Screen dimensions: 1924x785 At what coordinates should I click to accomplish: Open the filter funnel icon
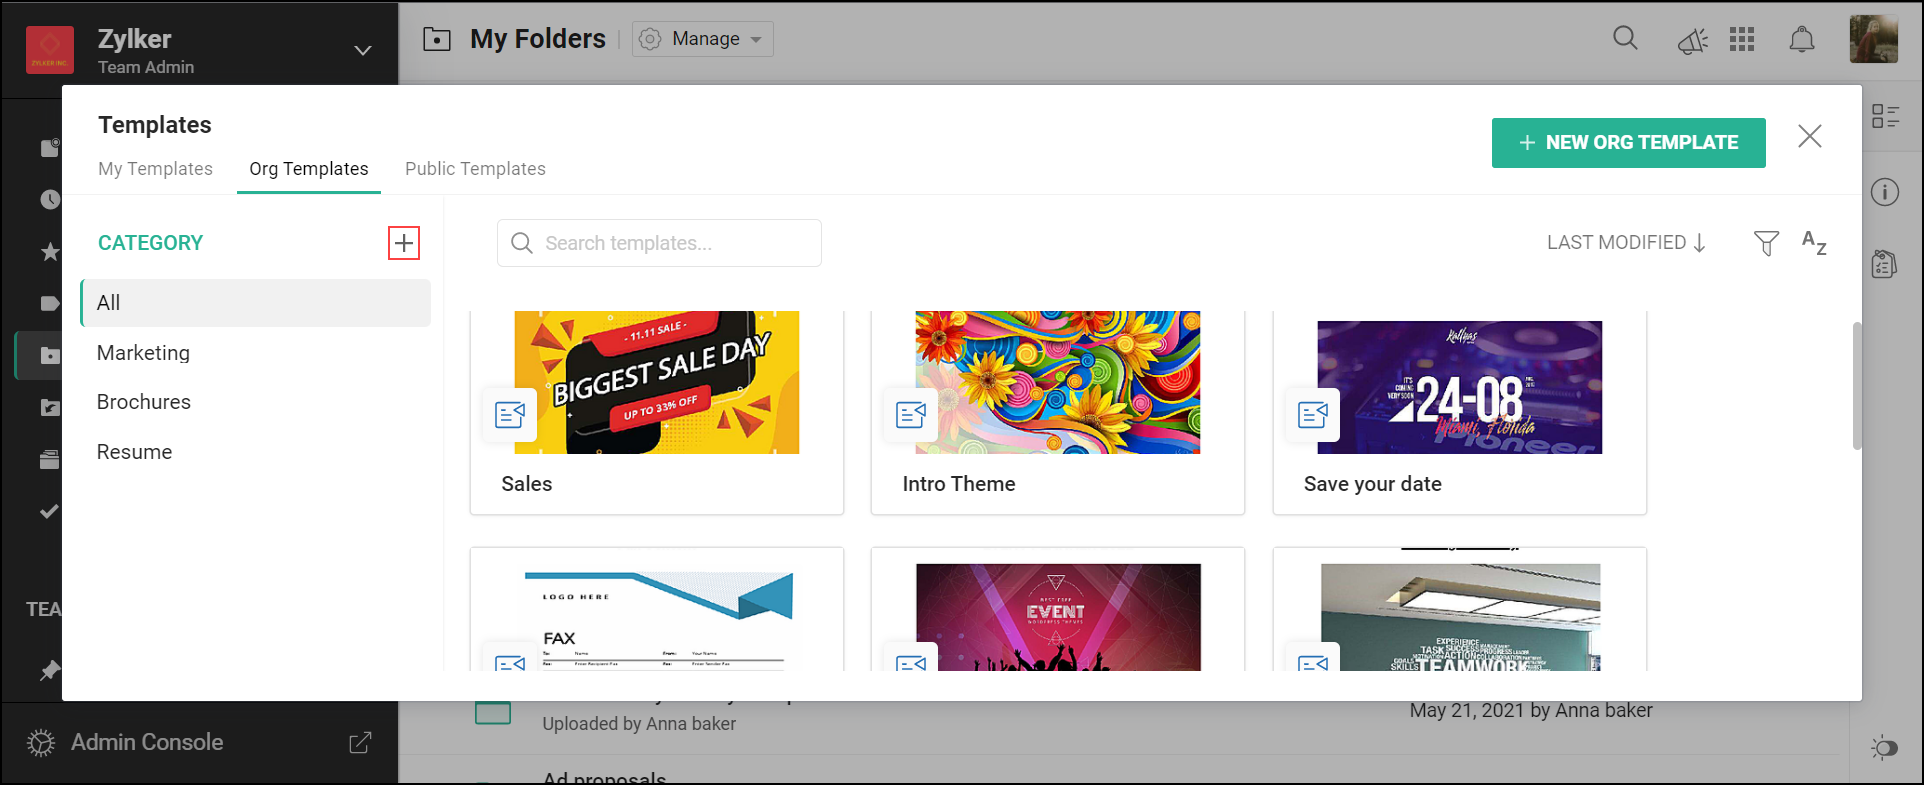[x=1766, y=243]
